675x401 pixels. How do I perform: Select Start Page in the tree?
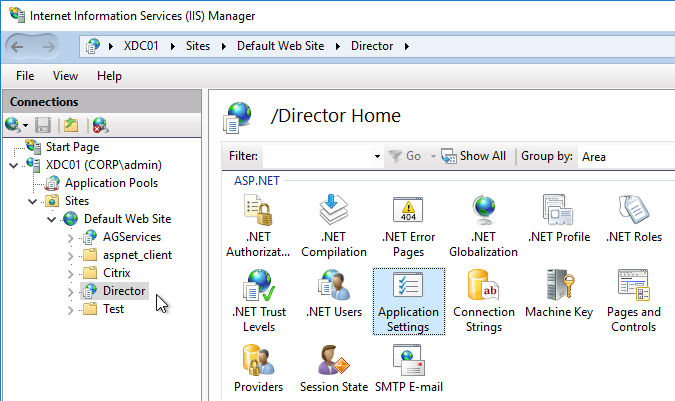(x=72, y=147)
